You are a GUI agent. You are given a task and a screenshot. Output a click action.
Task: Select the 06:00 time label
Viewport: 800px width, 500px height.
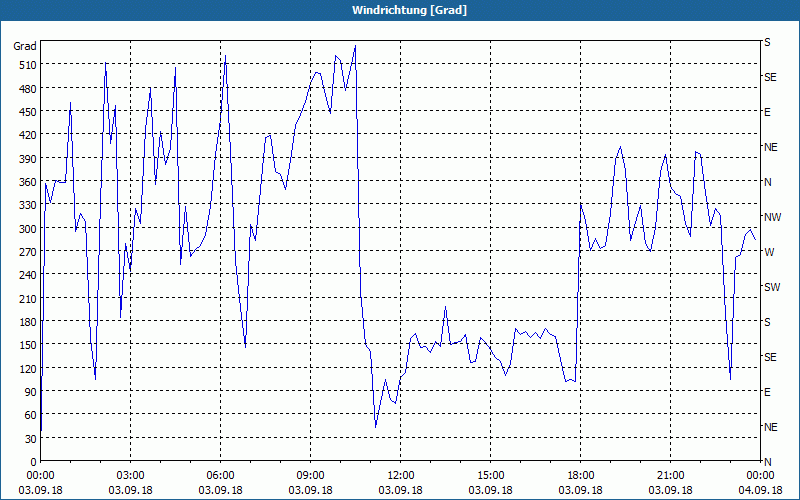pyautogui.click(x=220, y=476)
